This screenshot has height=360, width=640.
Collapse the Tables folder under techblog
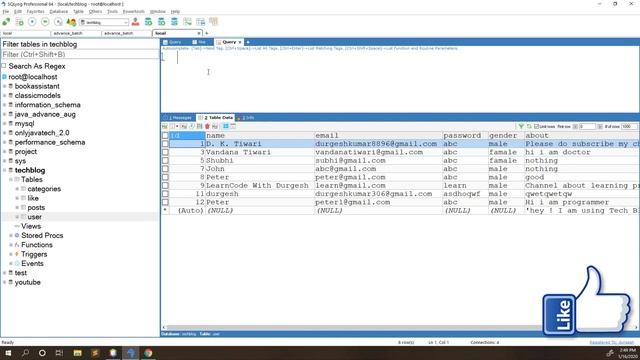point(11,180)
